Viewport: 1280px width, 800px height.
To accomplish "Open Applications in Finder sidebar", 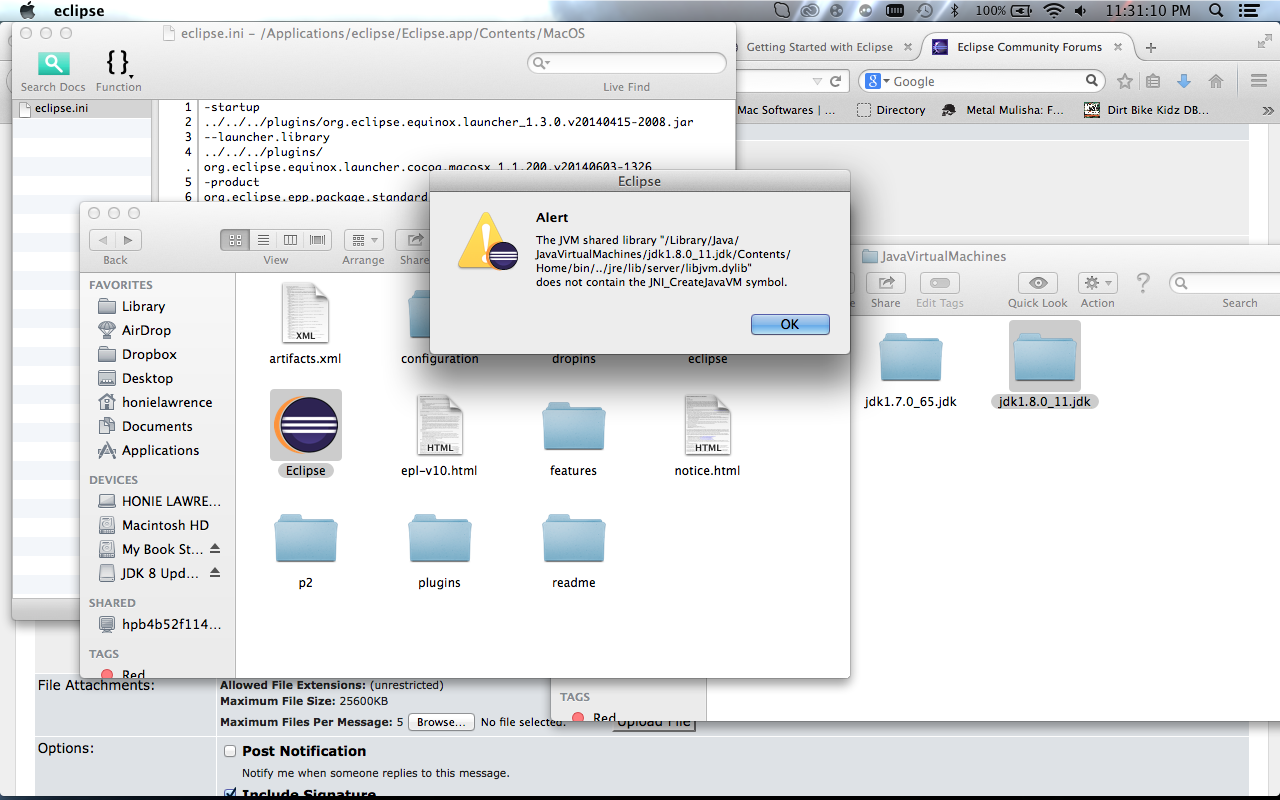I will (160, 450).
